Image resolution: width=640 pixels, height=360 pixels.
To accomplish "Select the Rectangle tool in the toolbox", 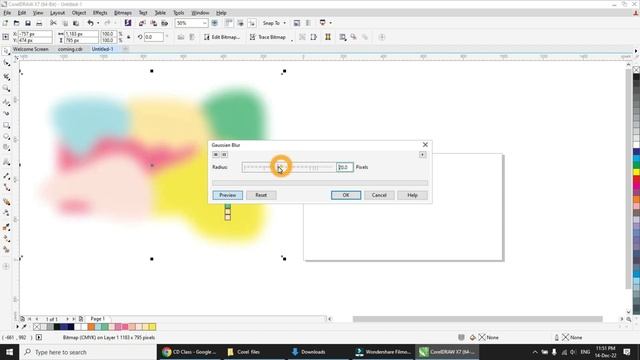I will click(6, 125).
